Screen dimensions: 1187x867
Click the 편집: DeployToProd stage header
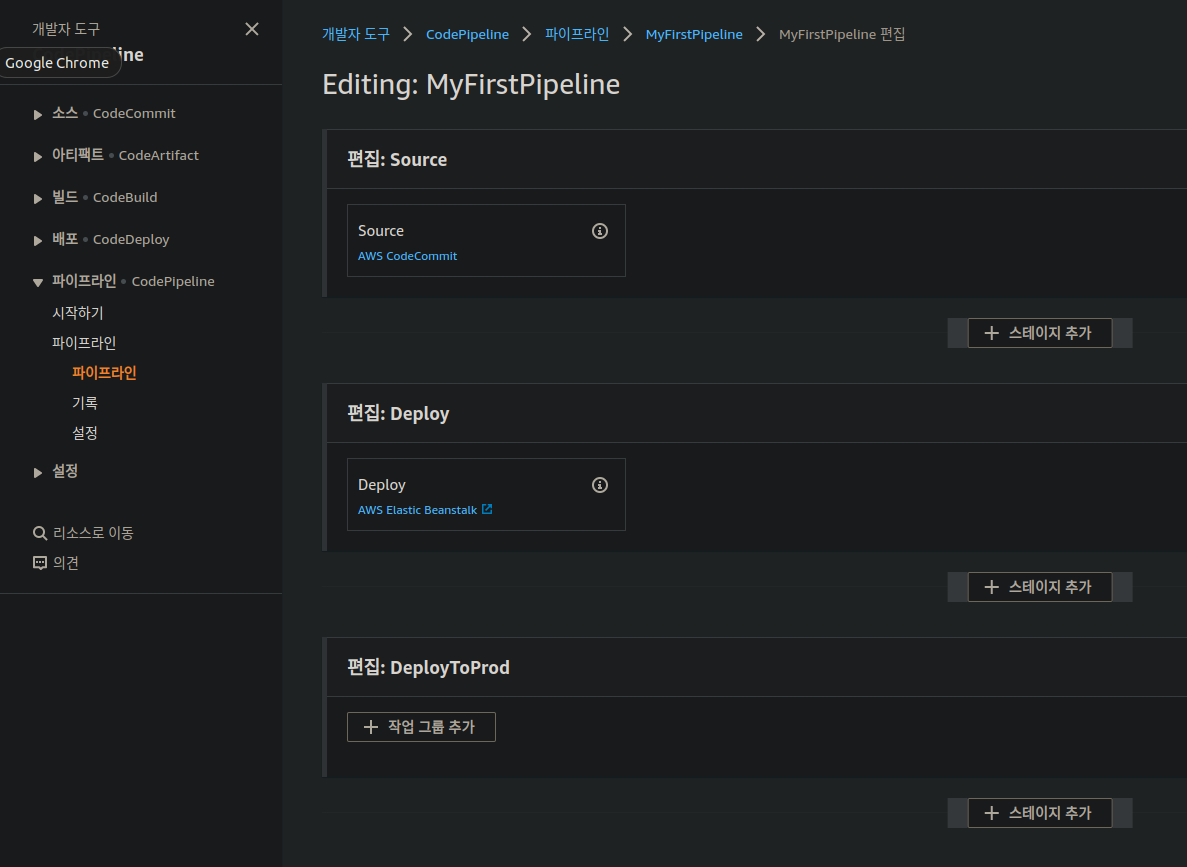(x=428, y=667)
